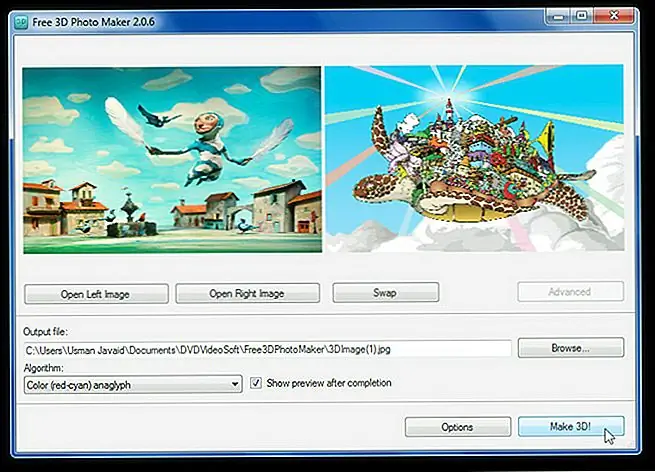Open the Options dialog

457,427
